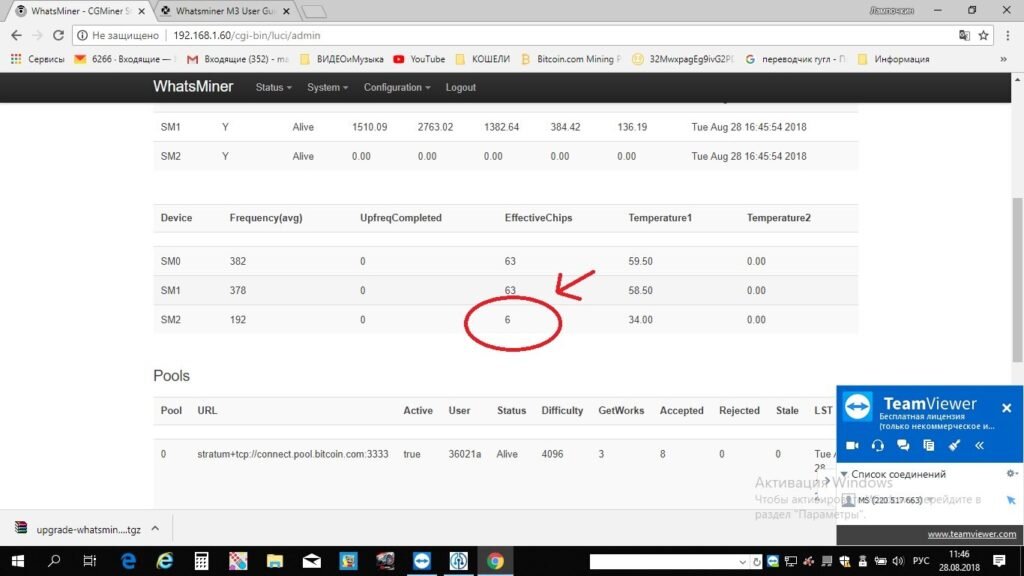Open the clock showing 11:46
The width and height of the screenshot is (1024, 576).
959,561
